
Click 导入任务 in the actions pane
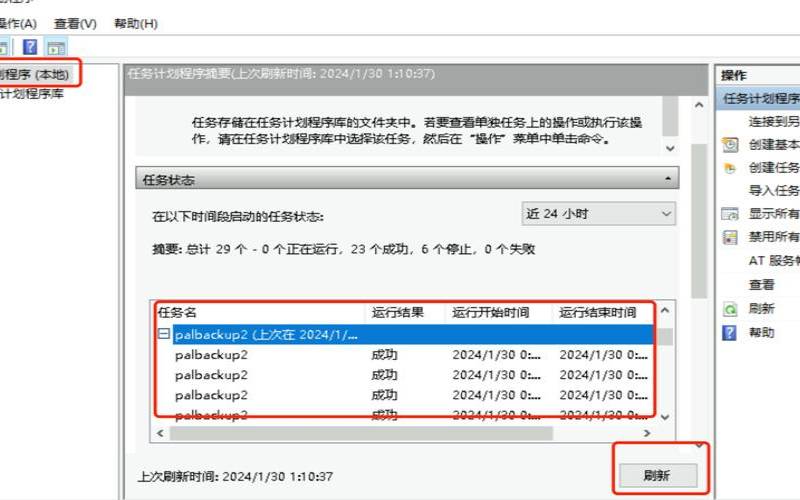click(774, 190)
